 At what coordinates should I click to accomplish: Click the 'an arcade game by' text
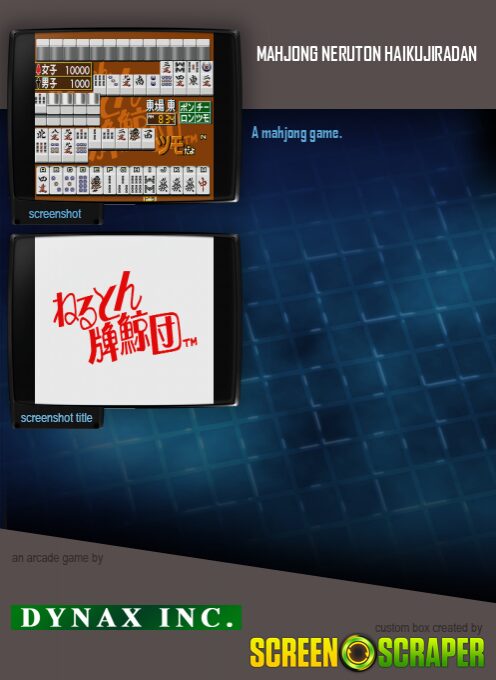[x=58, y=558]
